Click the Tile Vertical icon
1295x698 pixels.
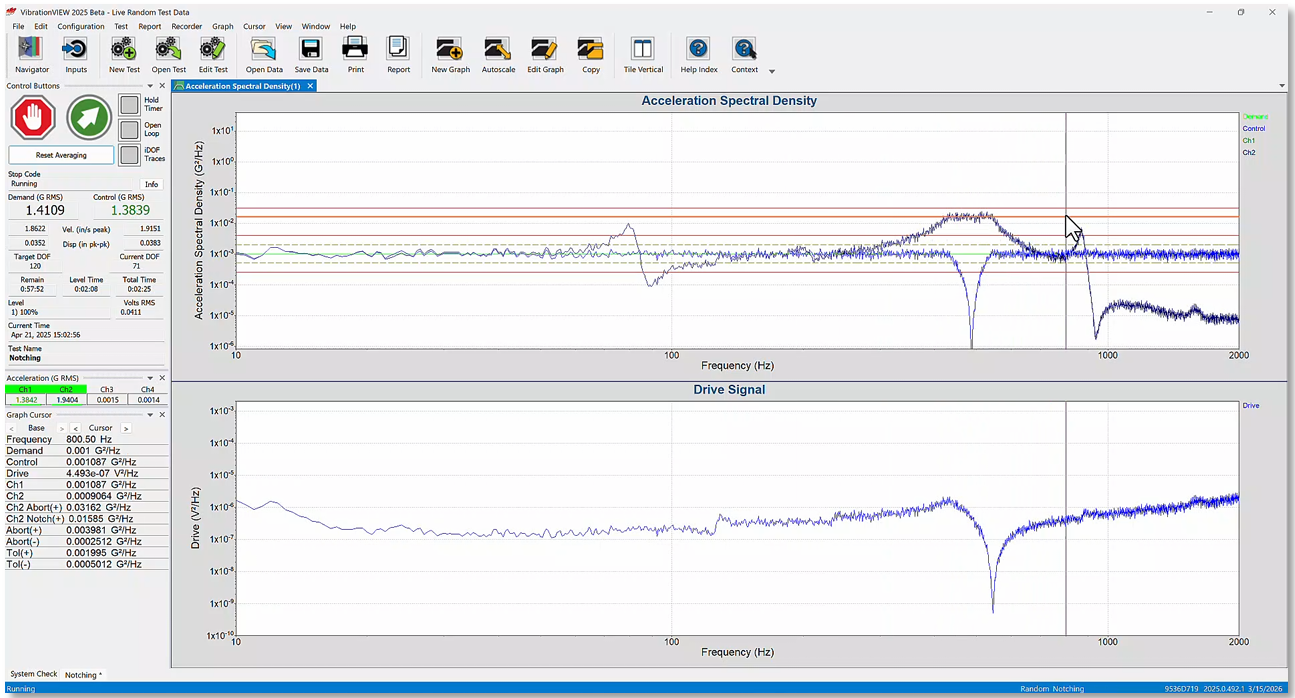click(643, 55)
